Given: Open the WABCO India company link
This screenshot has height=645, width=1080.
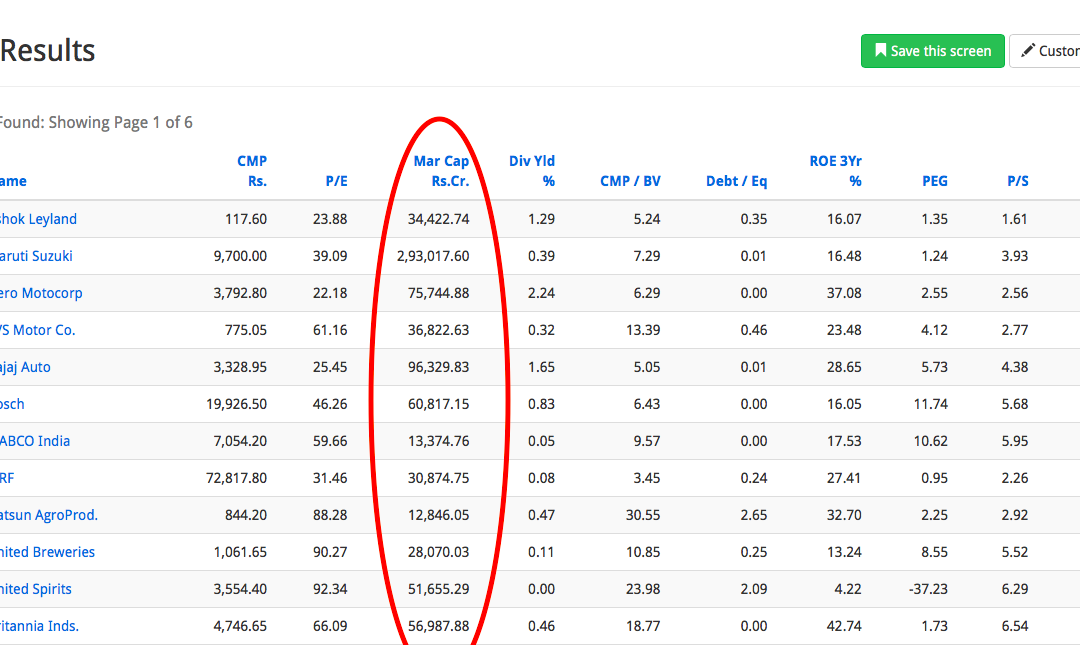Looking at the screenshot, I should pos(34,441).
